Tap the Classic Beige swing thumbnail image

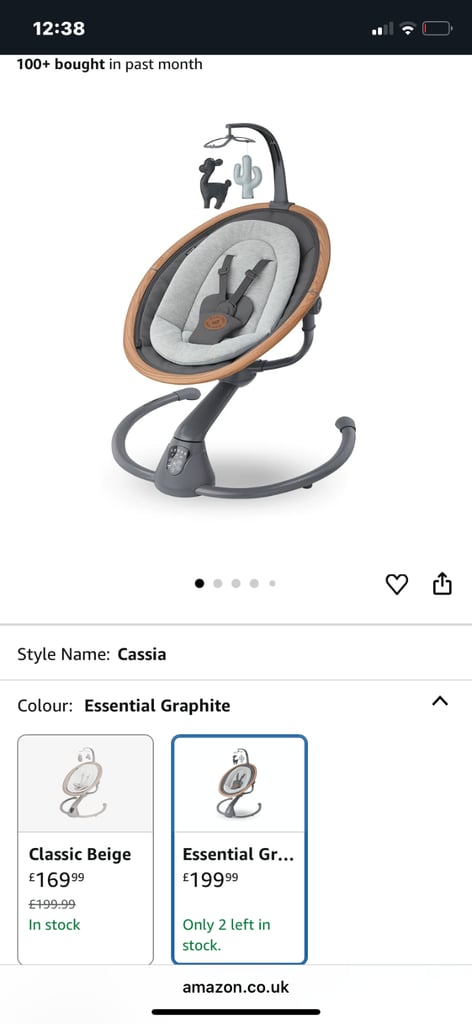(x=84, y=782)
